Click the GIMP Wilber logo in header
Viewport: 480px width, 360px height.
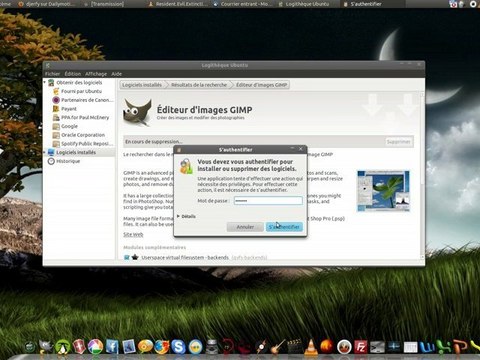click(137, 113)
